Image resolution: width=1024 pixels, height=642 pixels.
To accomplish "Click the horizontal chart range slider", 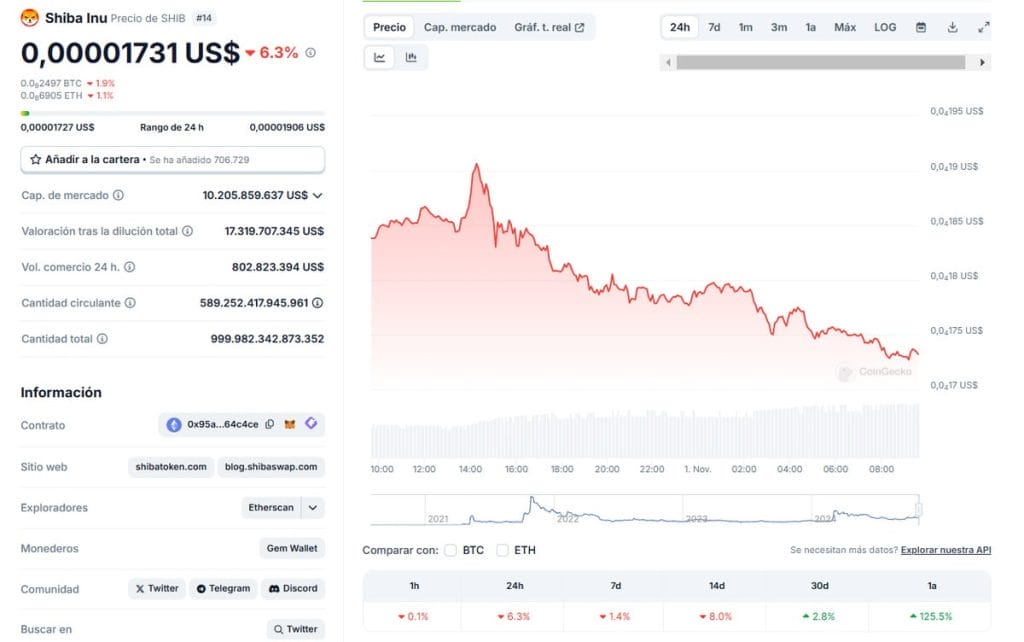I will pyautogui.click(x=821, y=63).
